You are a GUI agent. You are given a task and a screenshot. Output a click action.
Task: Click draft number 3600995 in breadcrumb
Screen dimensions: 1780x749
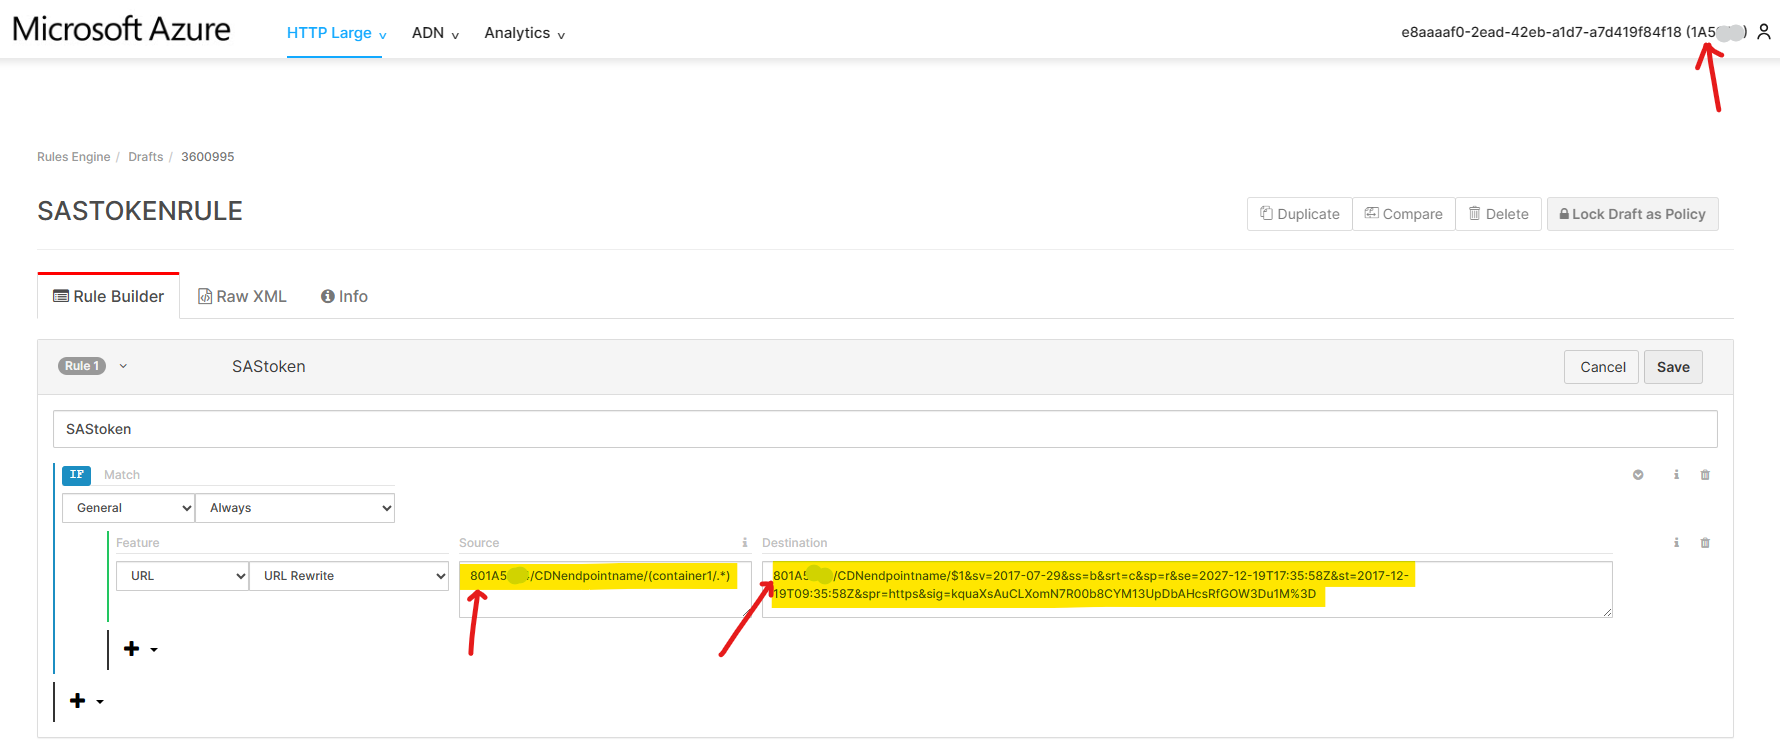coord(208,157)
